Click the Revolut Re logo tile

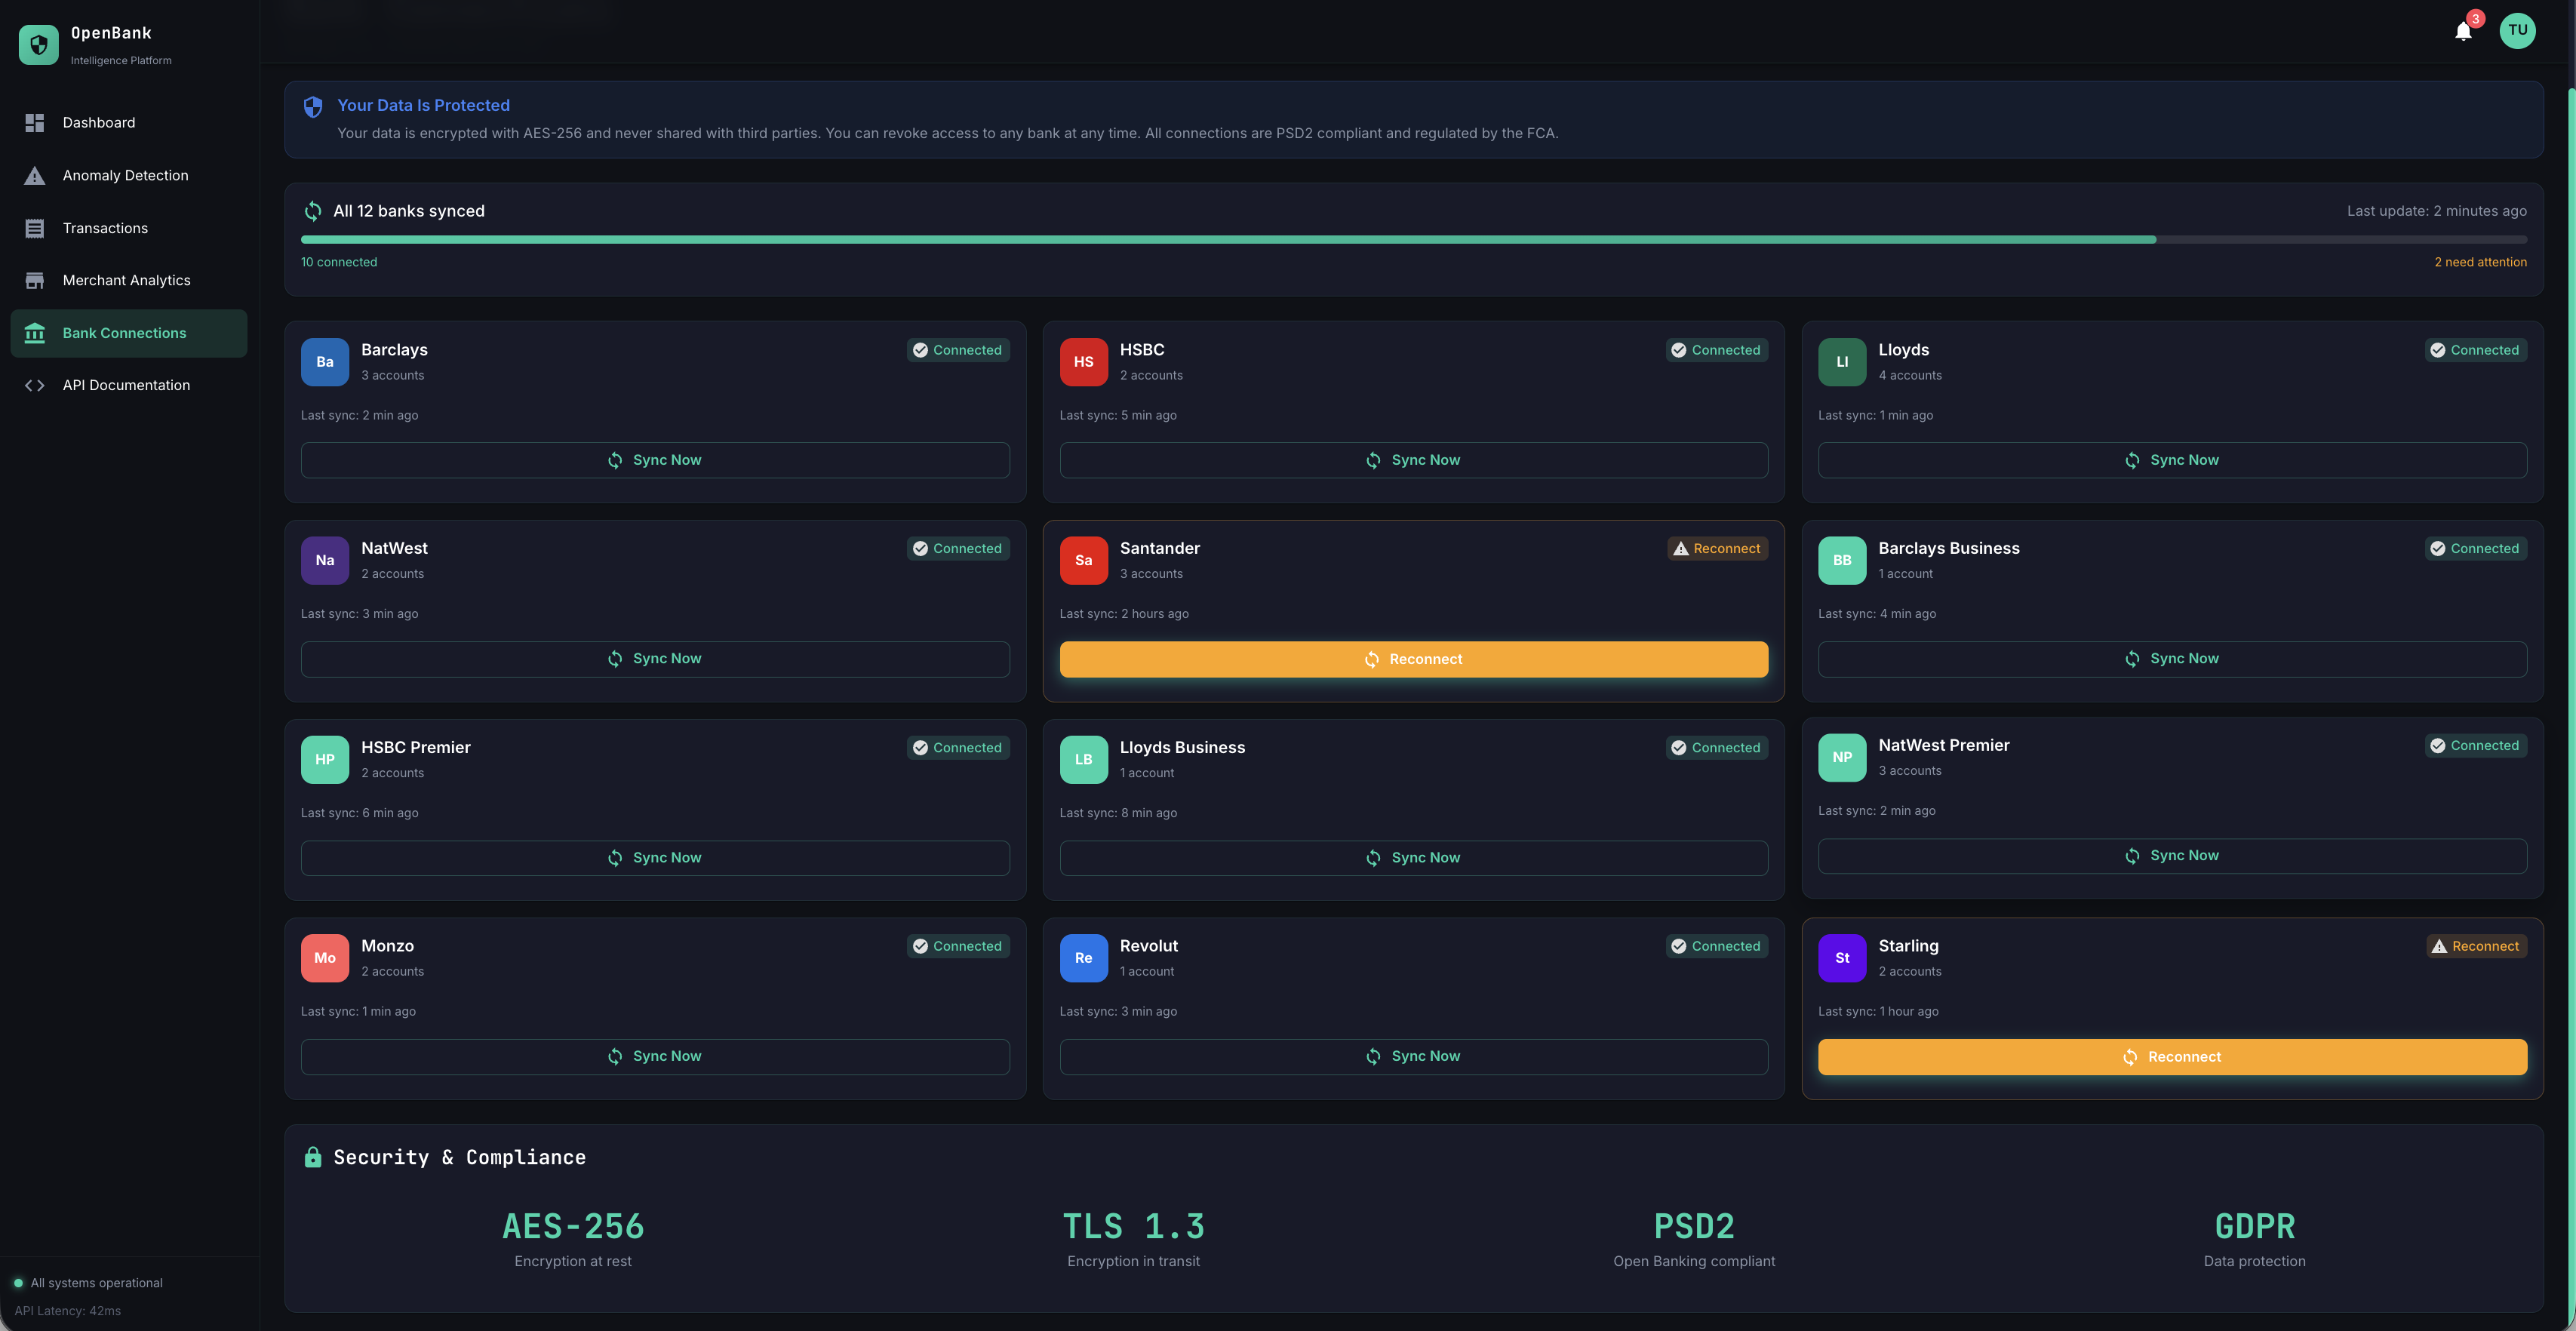point(1083,958)
